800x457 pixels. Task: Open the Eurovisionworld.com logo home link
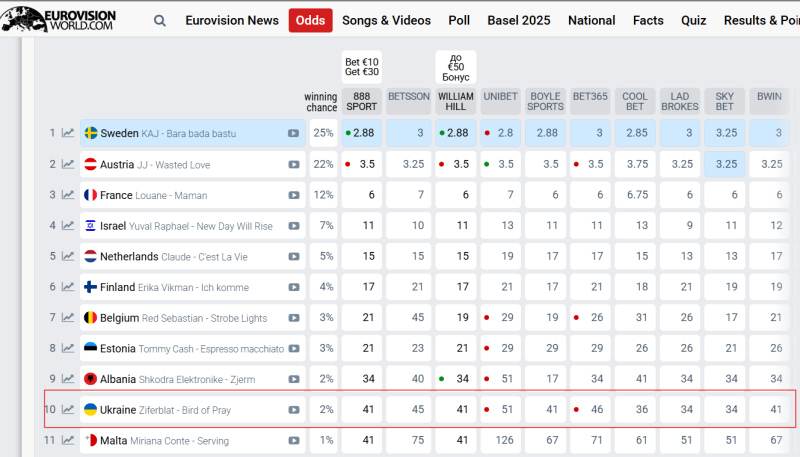(x=58, y=19)
